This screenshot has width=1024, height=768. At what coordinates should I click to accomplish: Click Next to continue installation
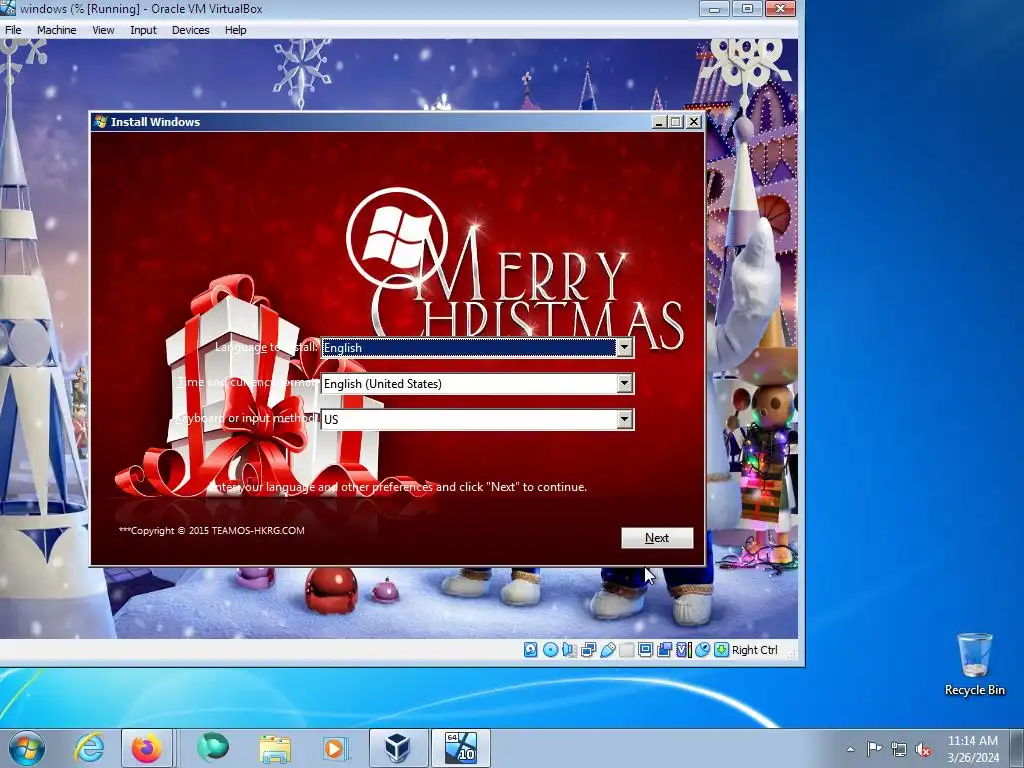pos(657,537)
